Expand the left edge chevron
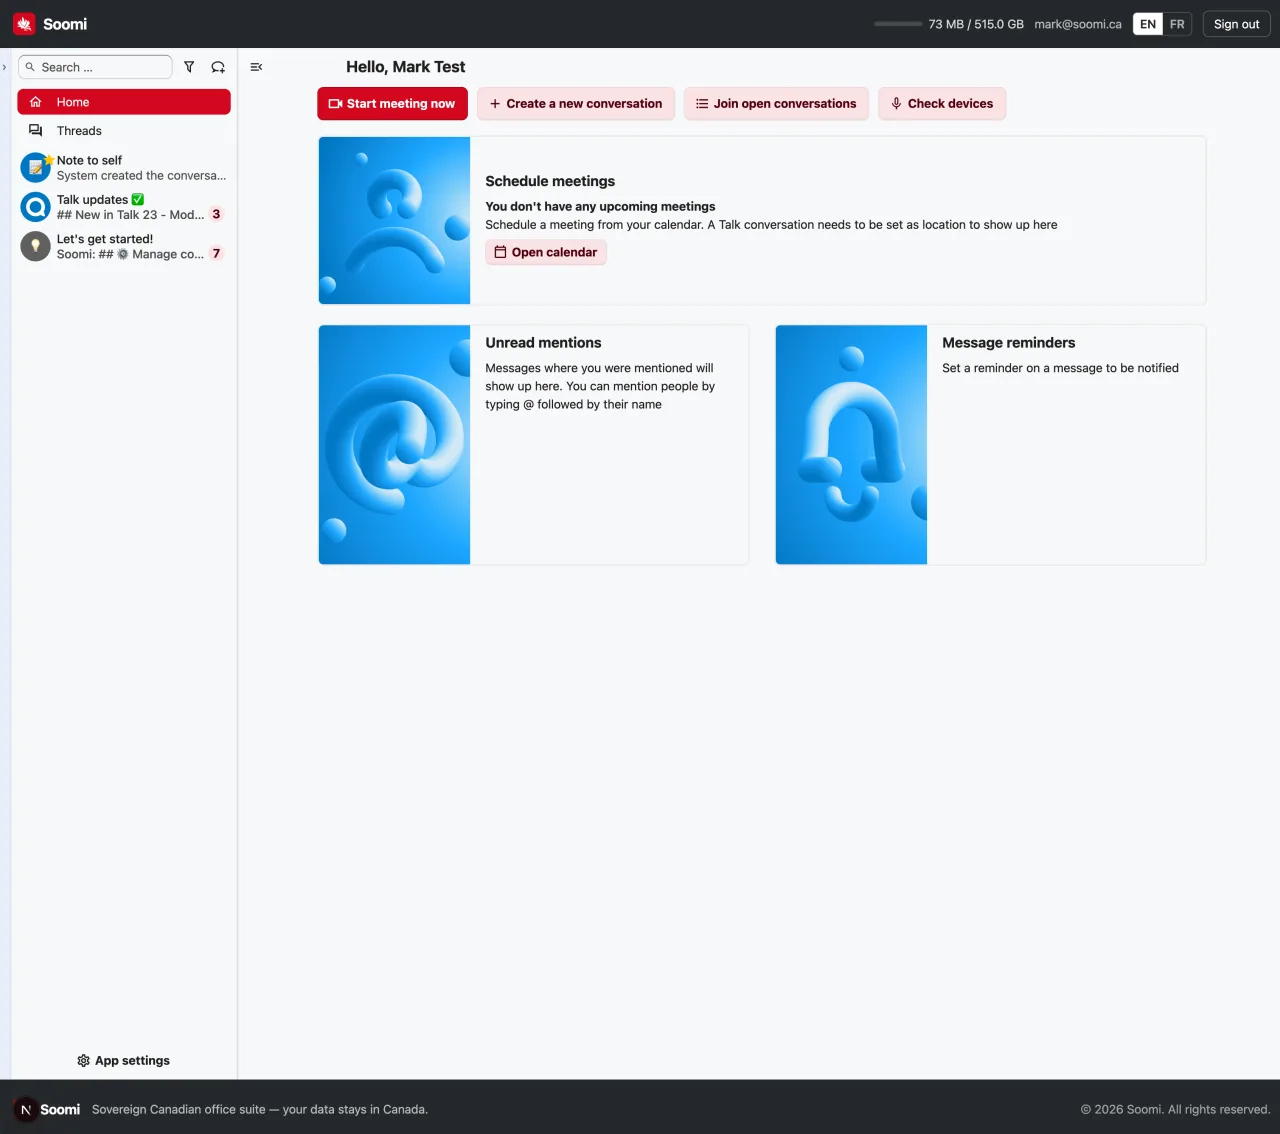The height and width of the screenshot is (1134, 1280). (x=5, y=67)
